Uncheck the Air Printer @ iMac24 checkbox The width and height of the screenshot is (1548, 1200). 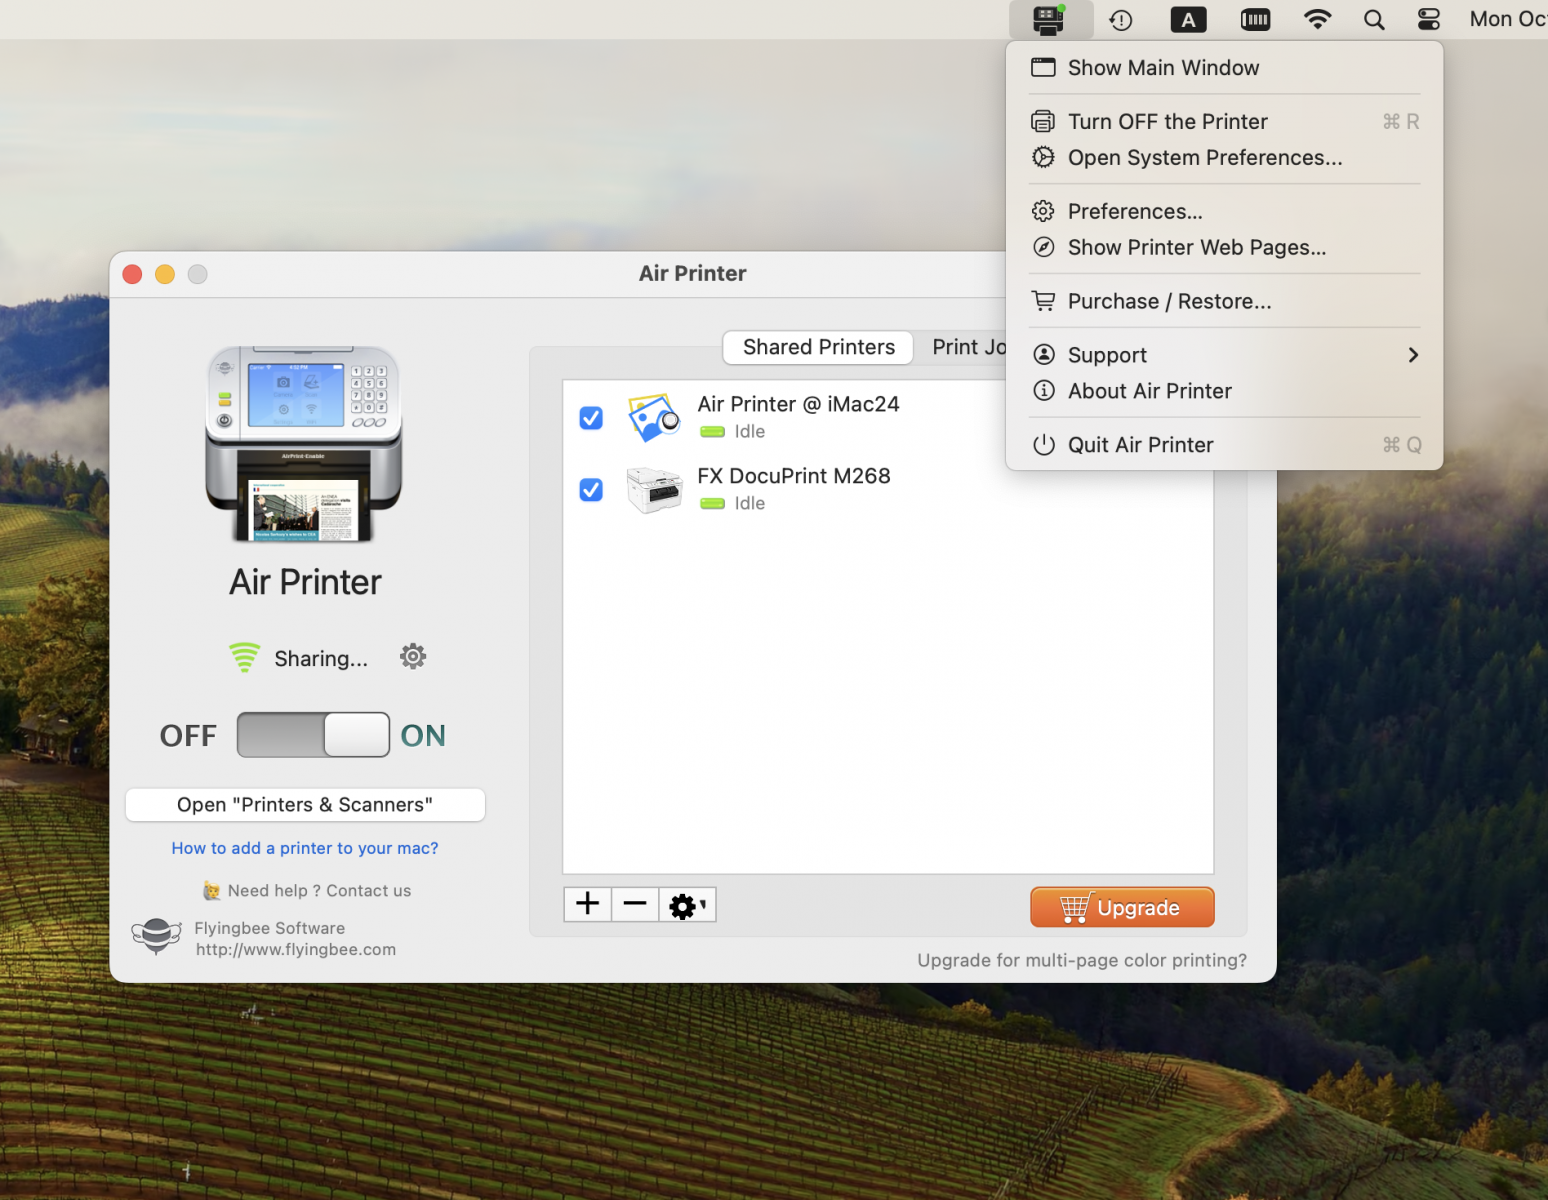point(591,417)
